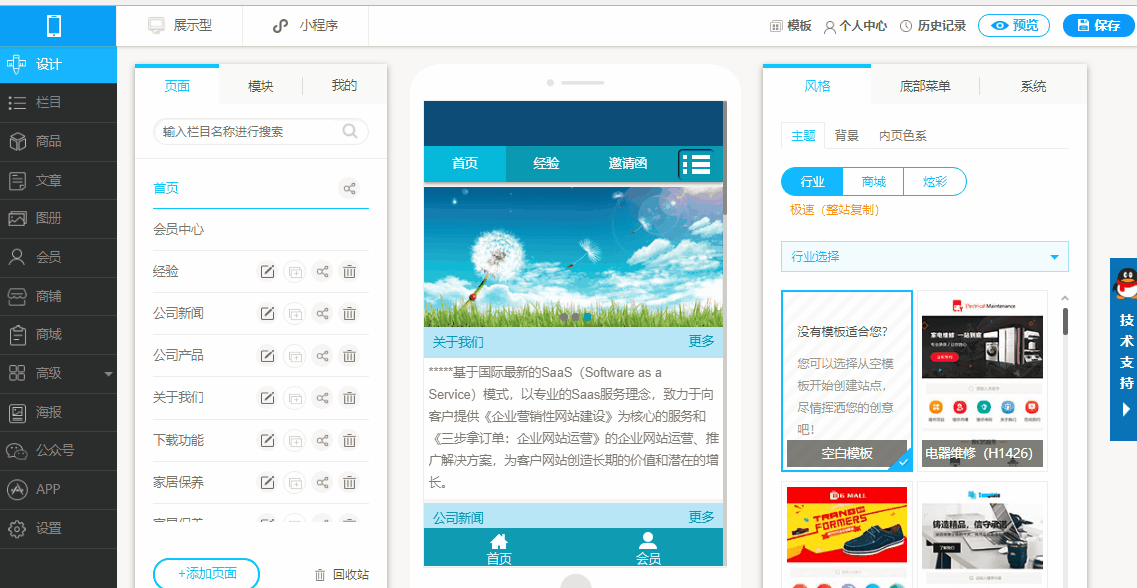
Task: Select the 行业 industry toggle
Action: (x=812, y=182)
